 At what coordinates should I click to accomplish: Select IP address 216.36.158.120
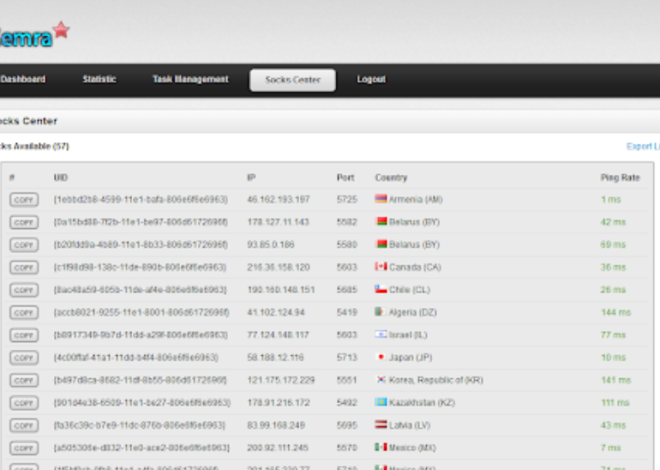(278, 268)
